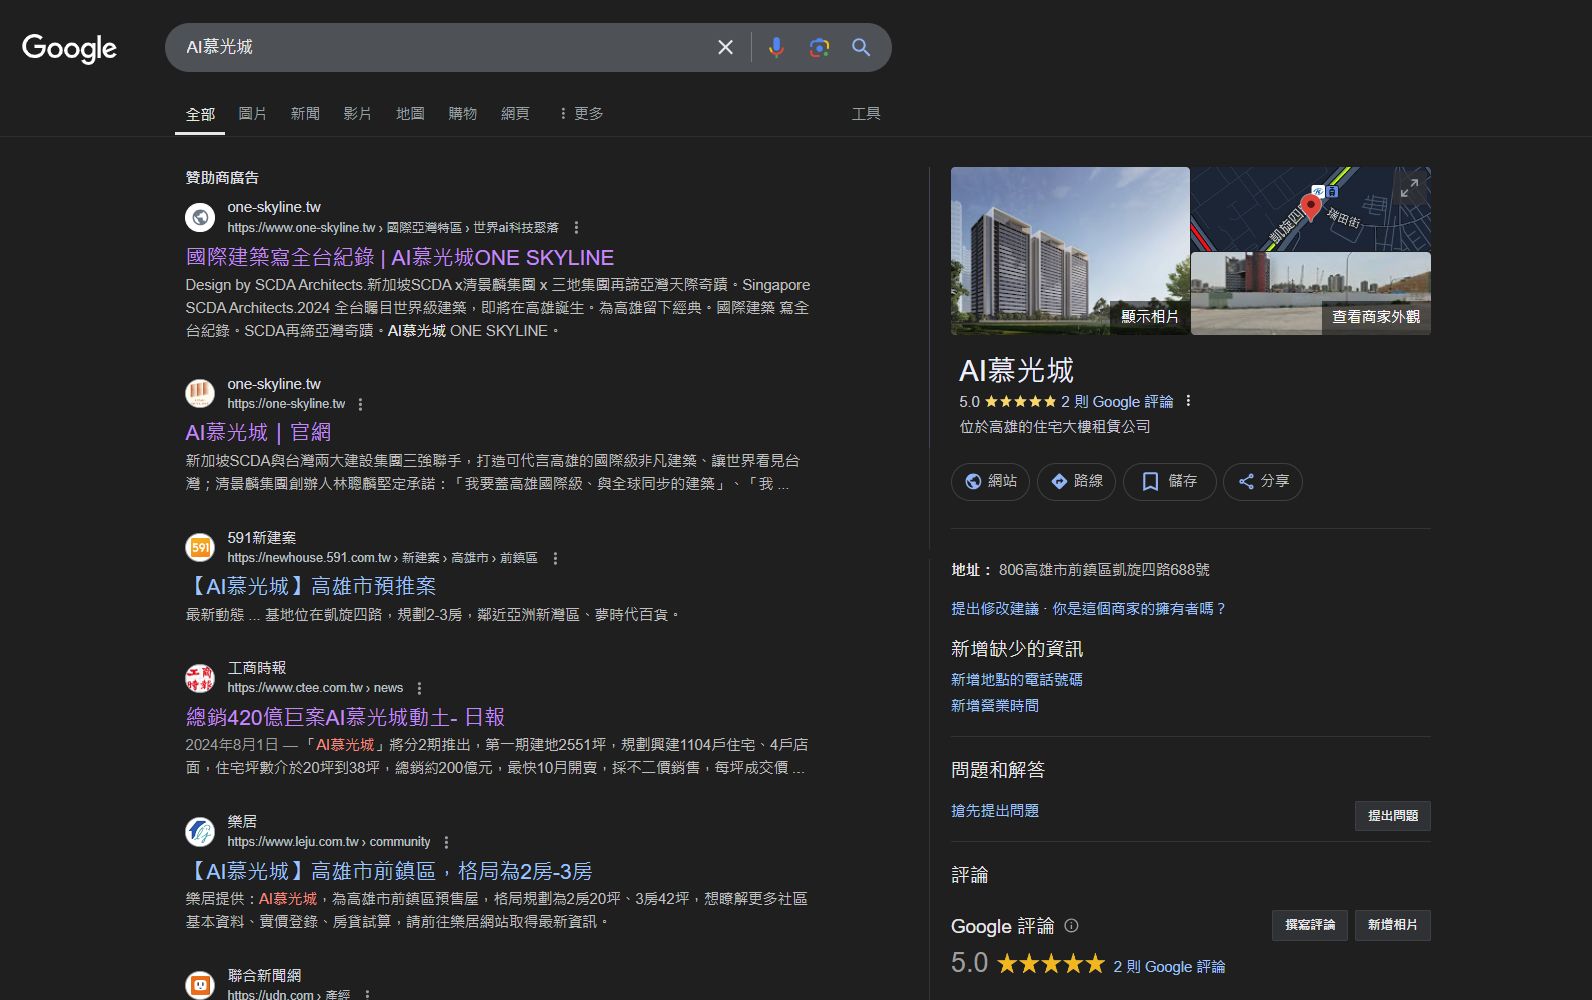
Task: Open 【AI慕光城】高雄市預推案 result
Action: coord(311,586)
